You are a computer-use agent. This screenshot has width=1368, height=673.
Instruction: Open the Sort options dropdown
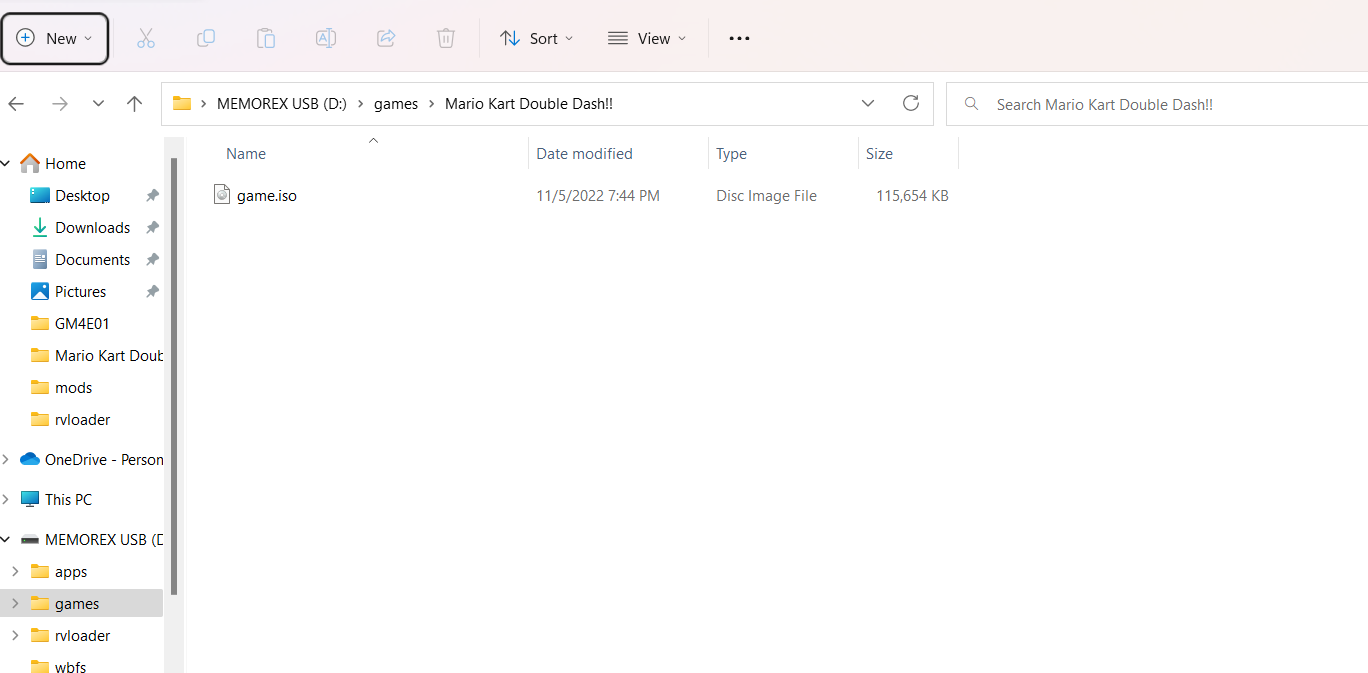coord(537,38)
